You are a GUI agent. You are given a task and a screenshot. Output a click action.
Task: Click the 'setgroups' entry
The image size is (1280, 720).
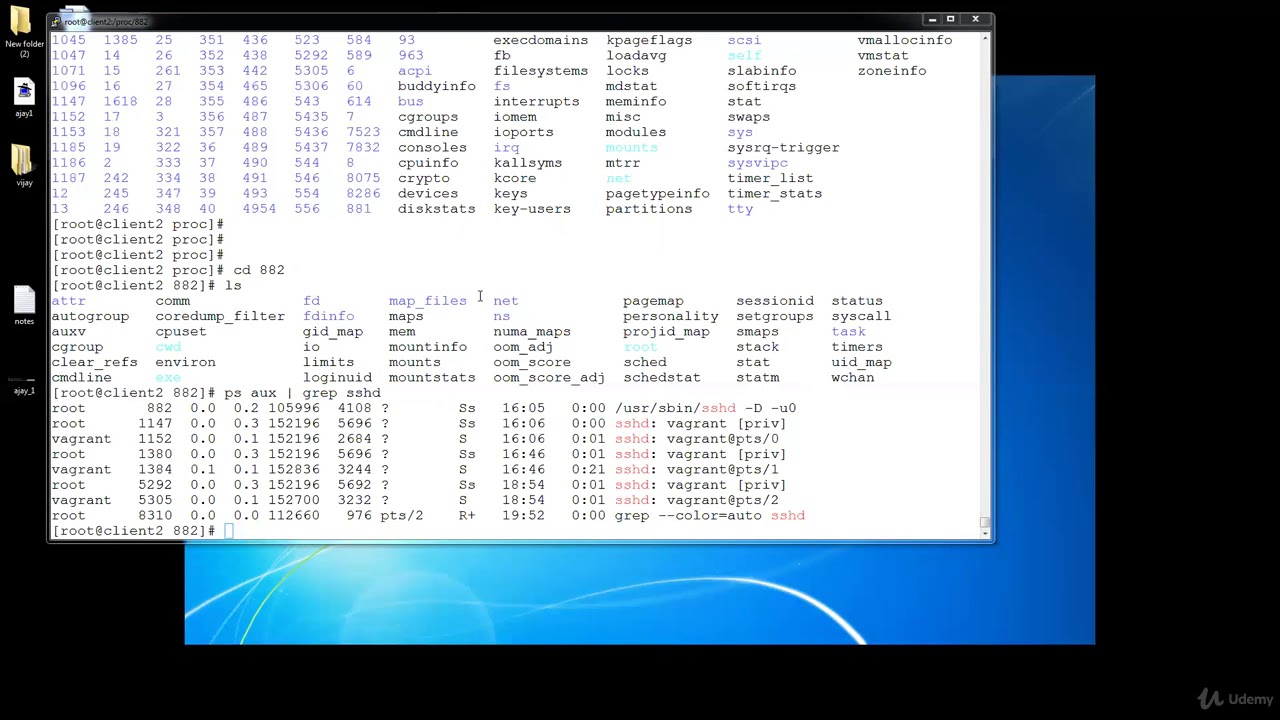[x=775, y=316]
